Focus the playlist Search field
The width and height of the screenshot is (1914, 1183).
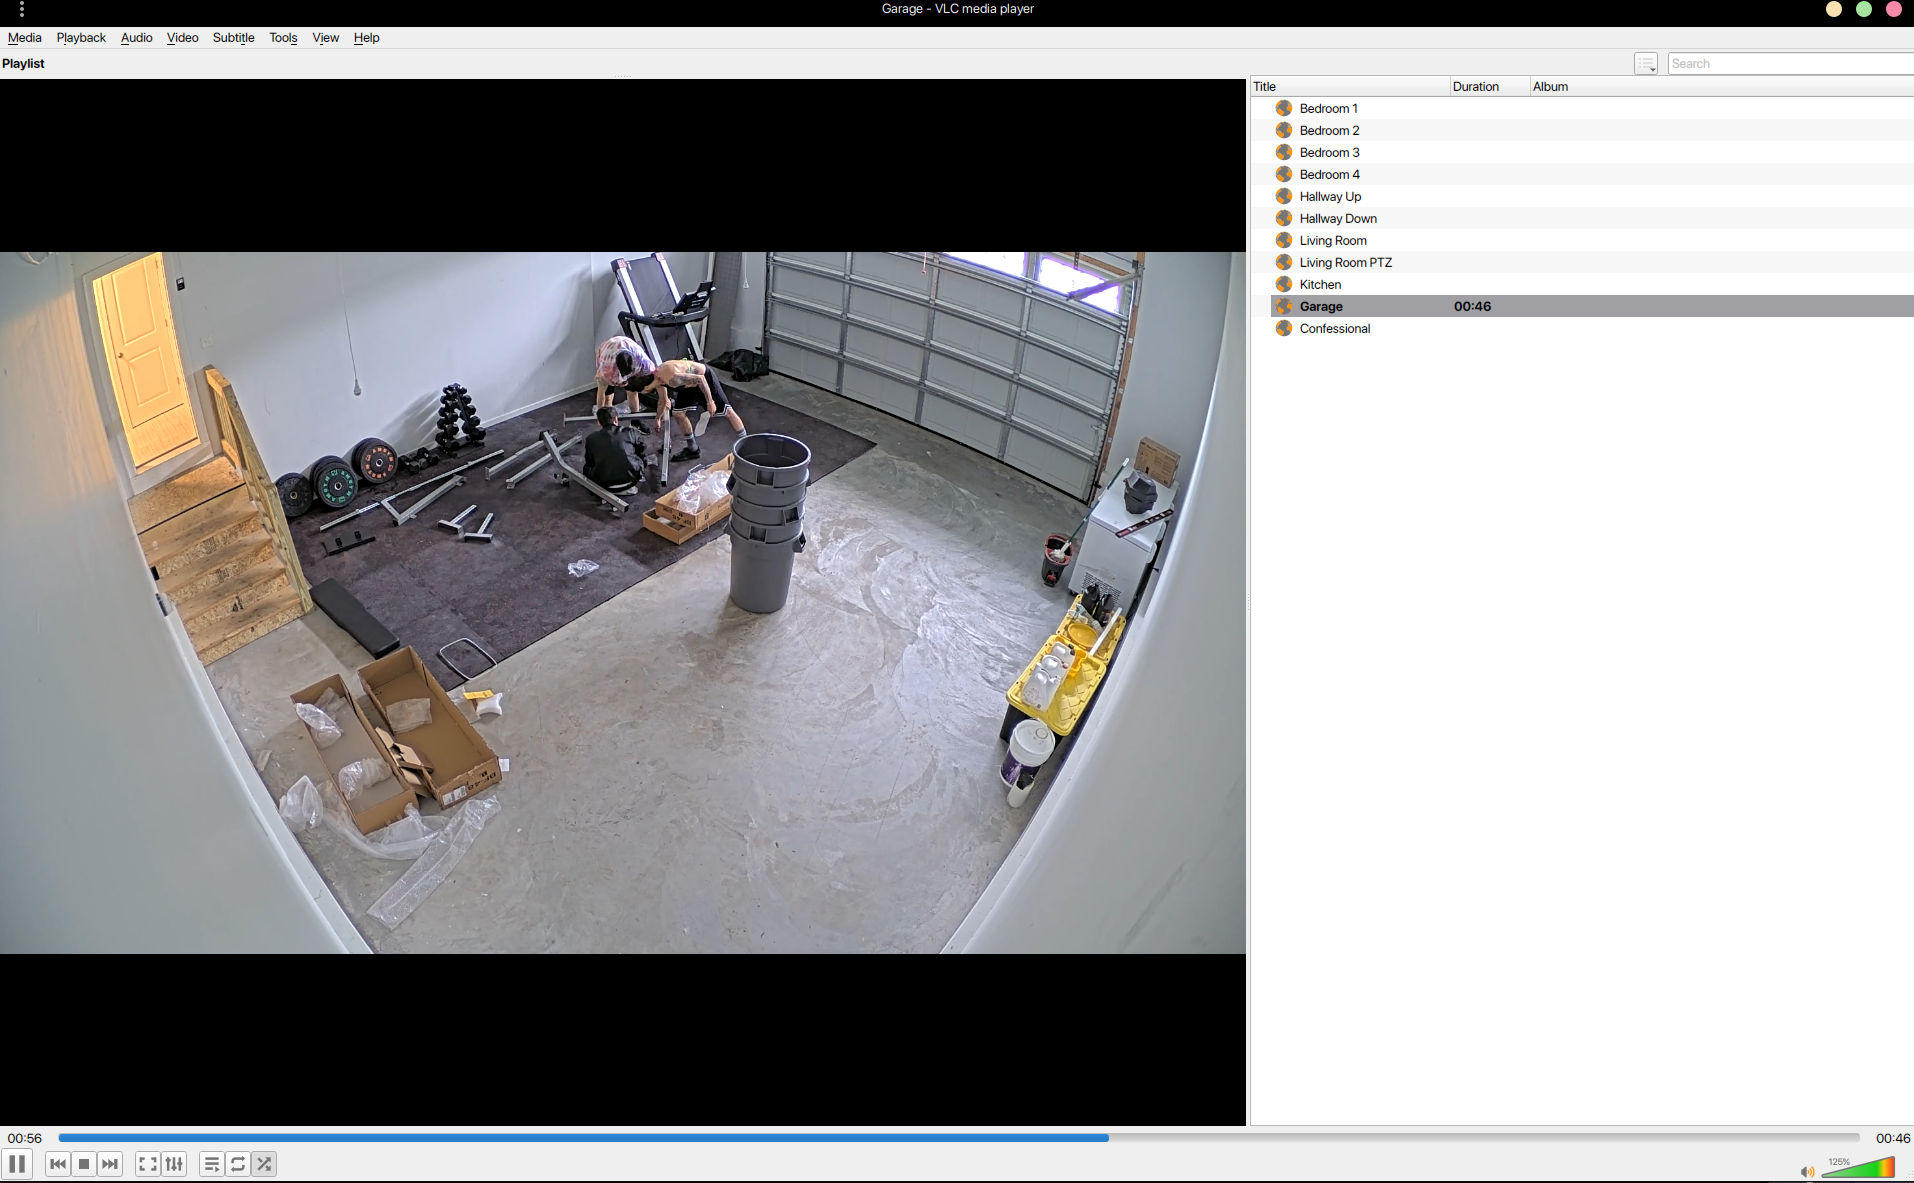1790,64
